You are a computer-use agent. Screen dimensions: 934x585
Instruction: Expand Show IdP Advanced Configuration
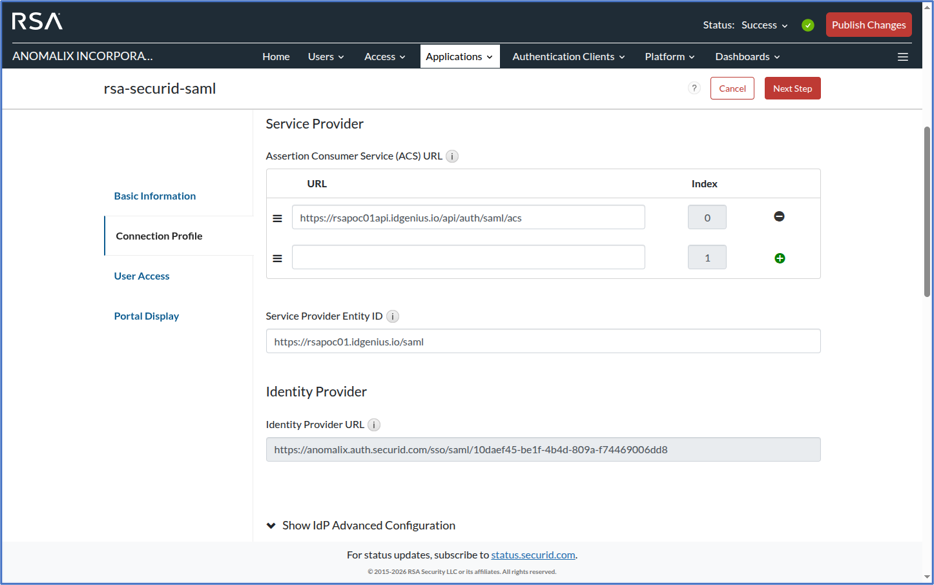point(361,525)
